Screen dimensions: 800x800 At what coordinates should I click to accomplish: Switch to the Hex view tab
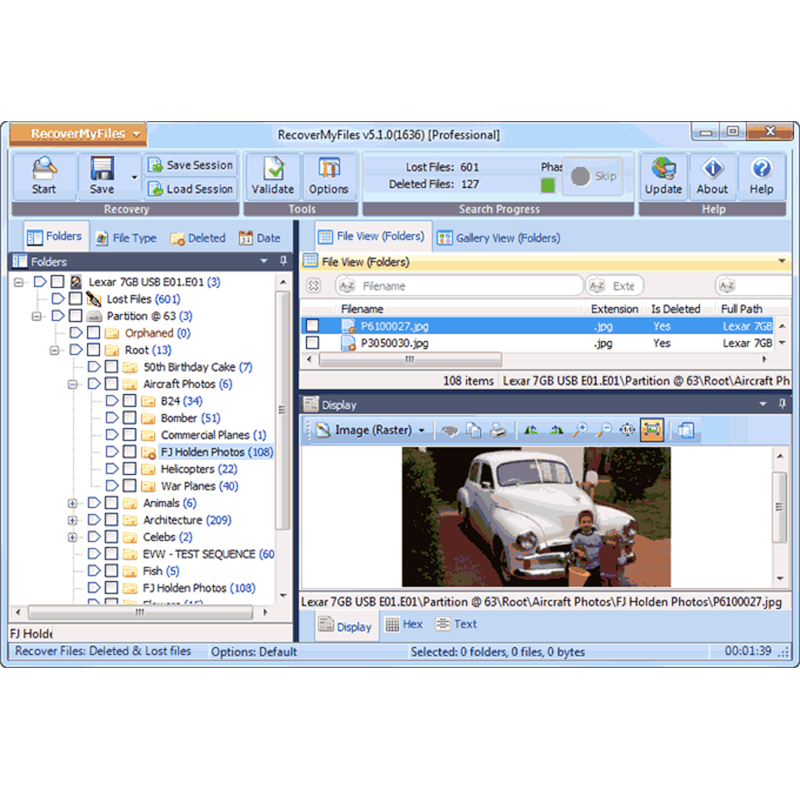click(404, 624)
